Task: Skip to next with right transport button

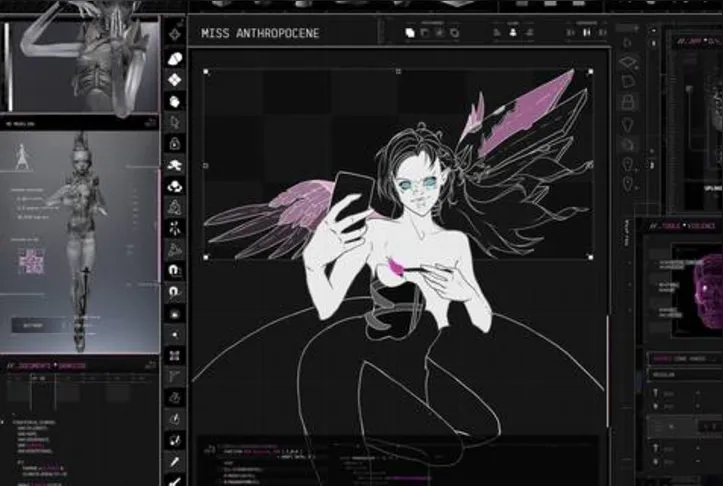Action: 602,33
